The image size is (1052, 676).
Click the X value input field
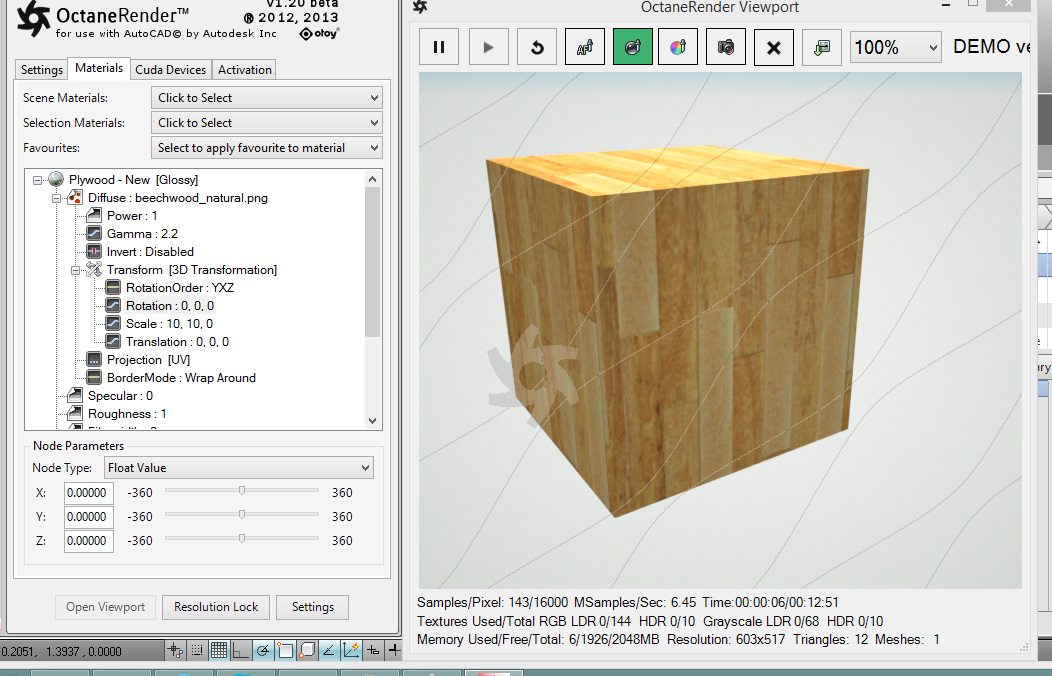[89, 493]
